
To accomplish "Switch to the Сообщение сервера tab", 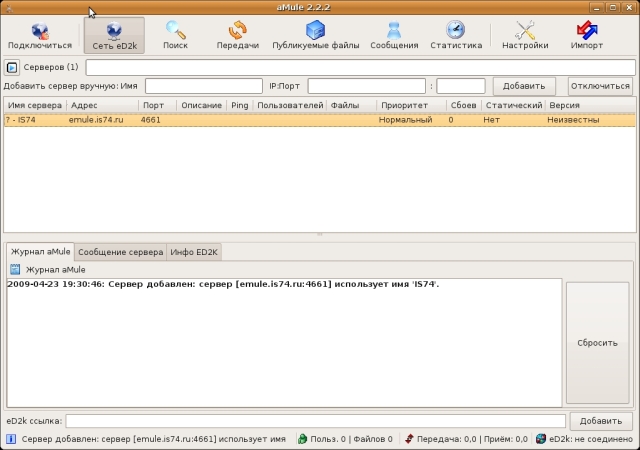I will coord(120,252).
